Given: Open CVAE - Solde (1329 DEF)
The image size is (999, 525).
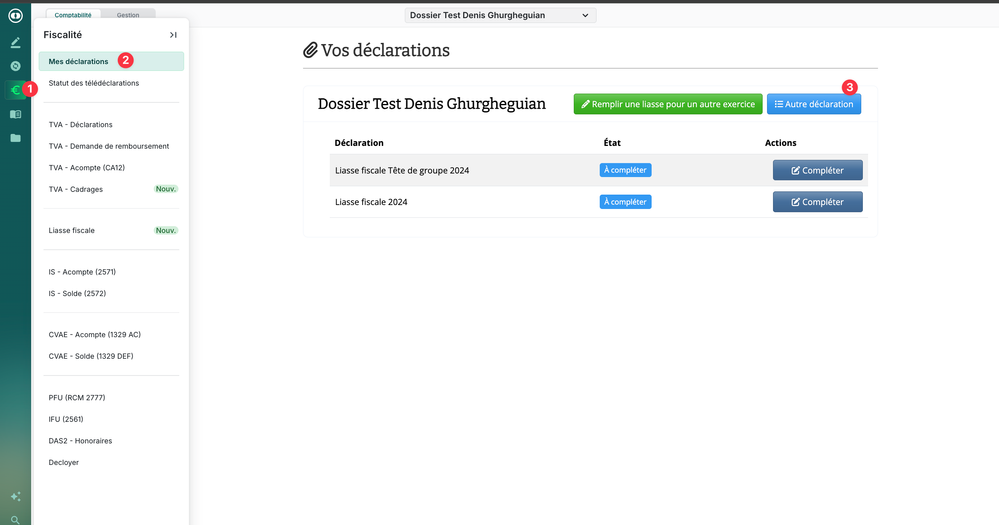Looking at the screenshot, I should (91, 356).
